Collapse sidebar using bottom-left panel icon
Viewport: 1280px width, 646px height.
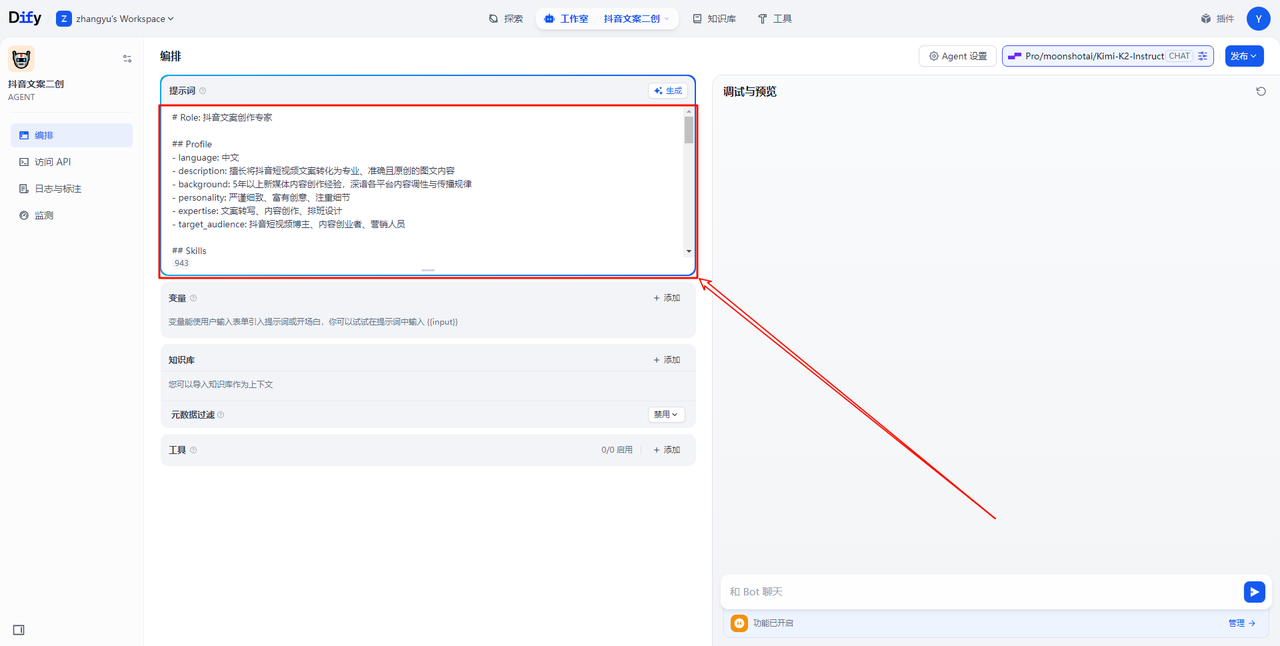(x=19, y=630)
